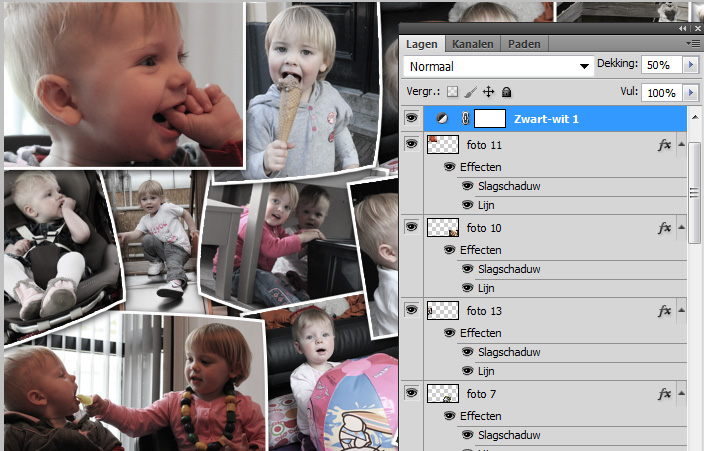
Task: Collapse effects of layer foto 7
Action: [681, 393]
